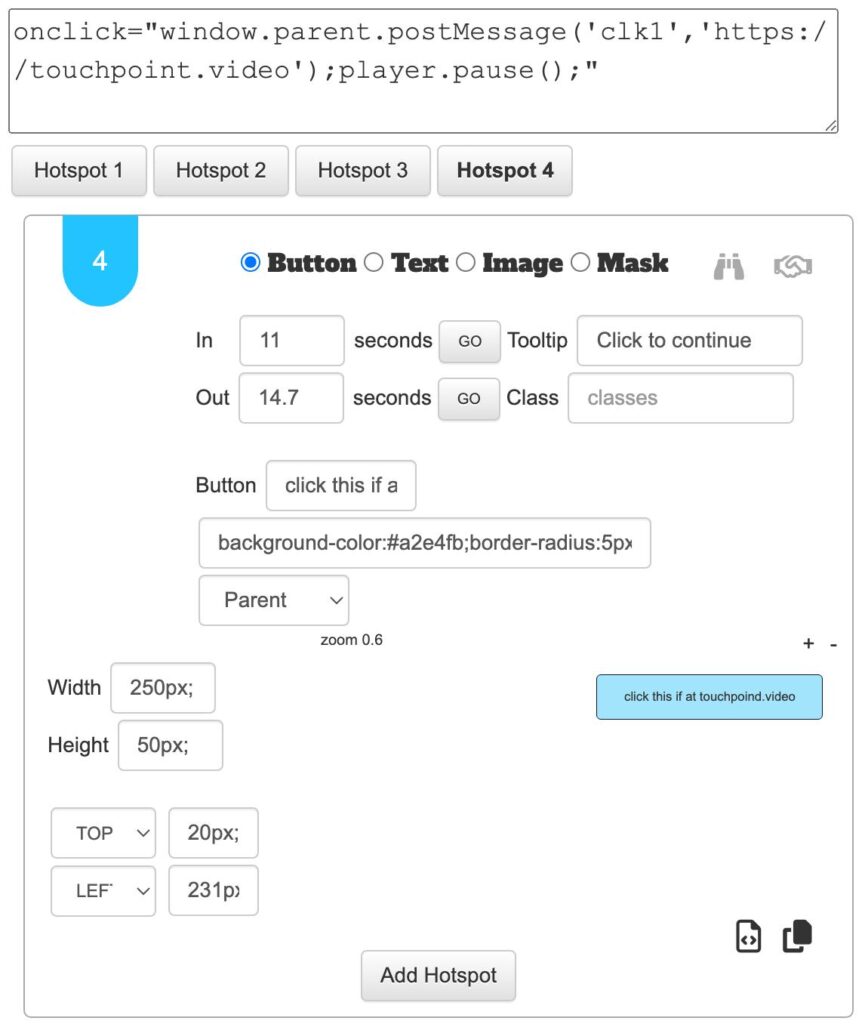
Task: Zoom in with the plus sign
Action: [808, 643]
